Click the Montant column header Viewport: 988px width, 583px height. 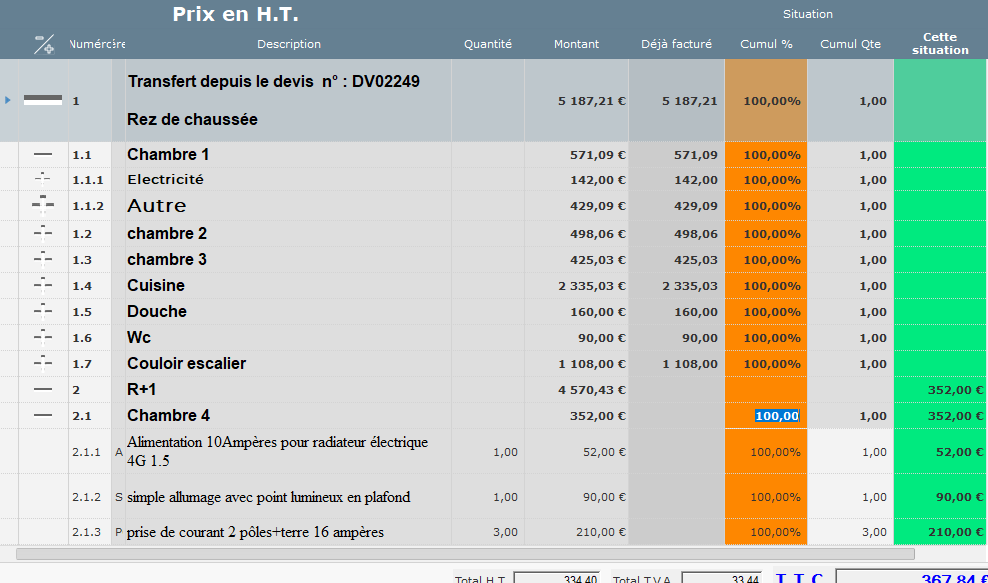576,44
